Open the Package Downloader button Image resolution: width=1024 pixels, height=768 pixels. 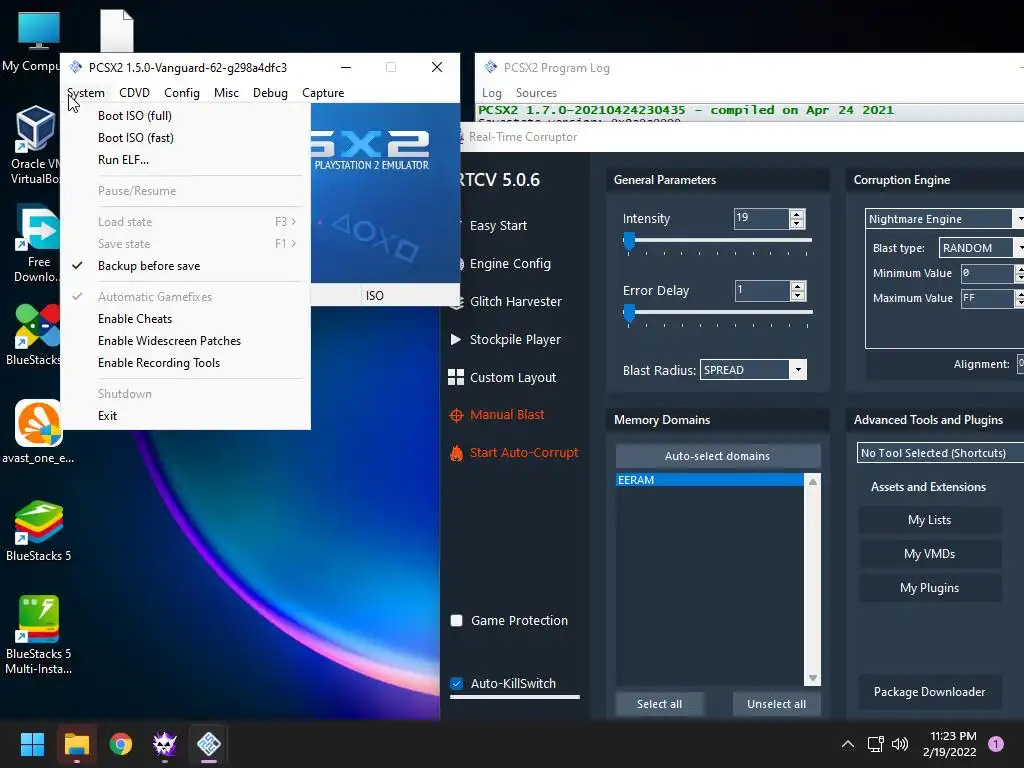929,692
